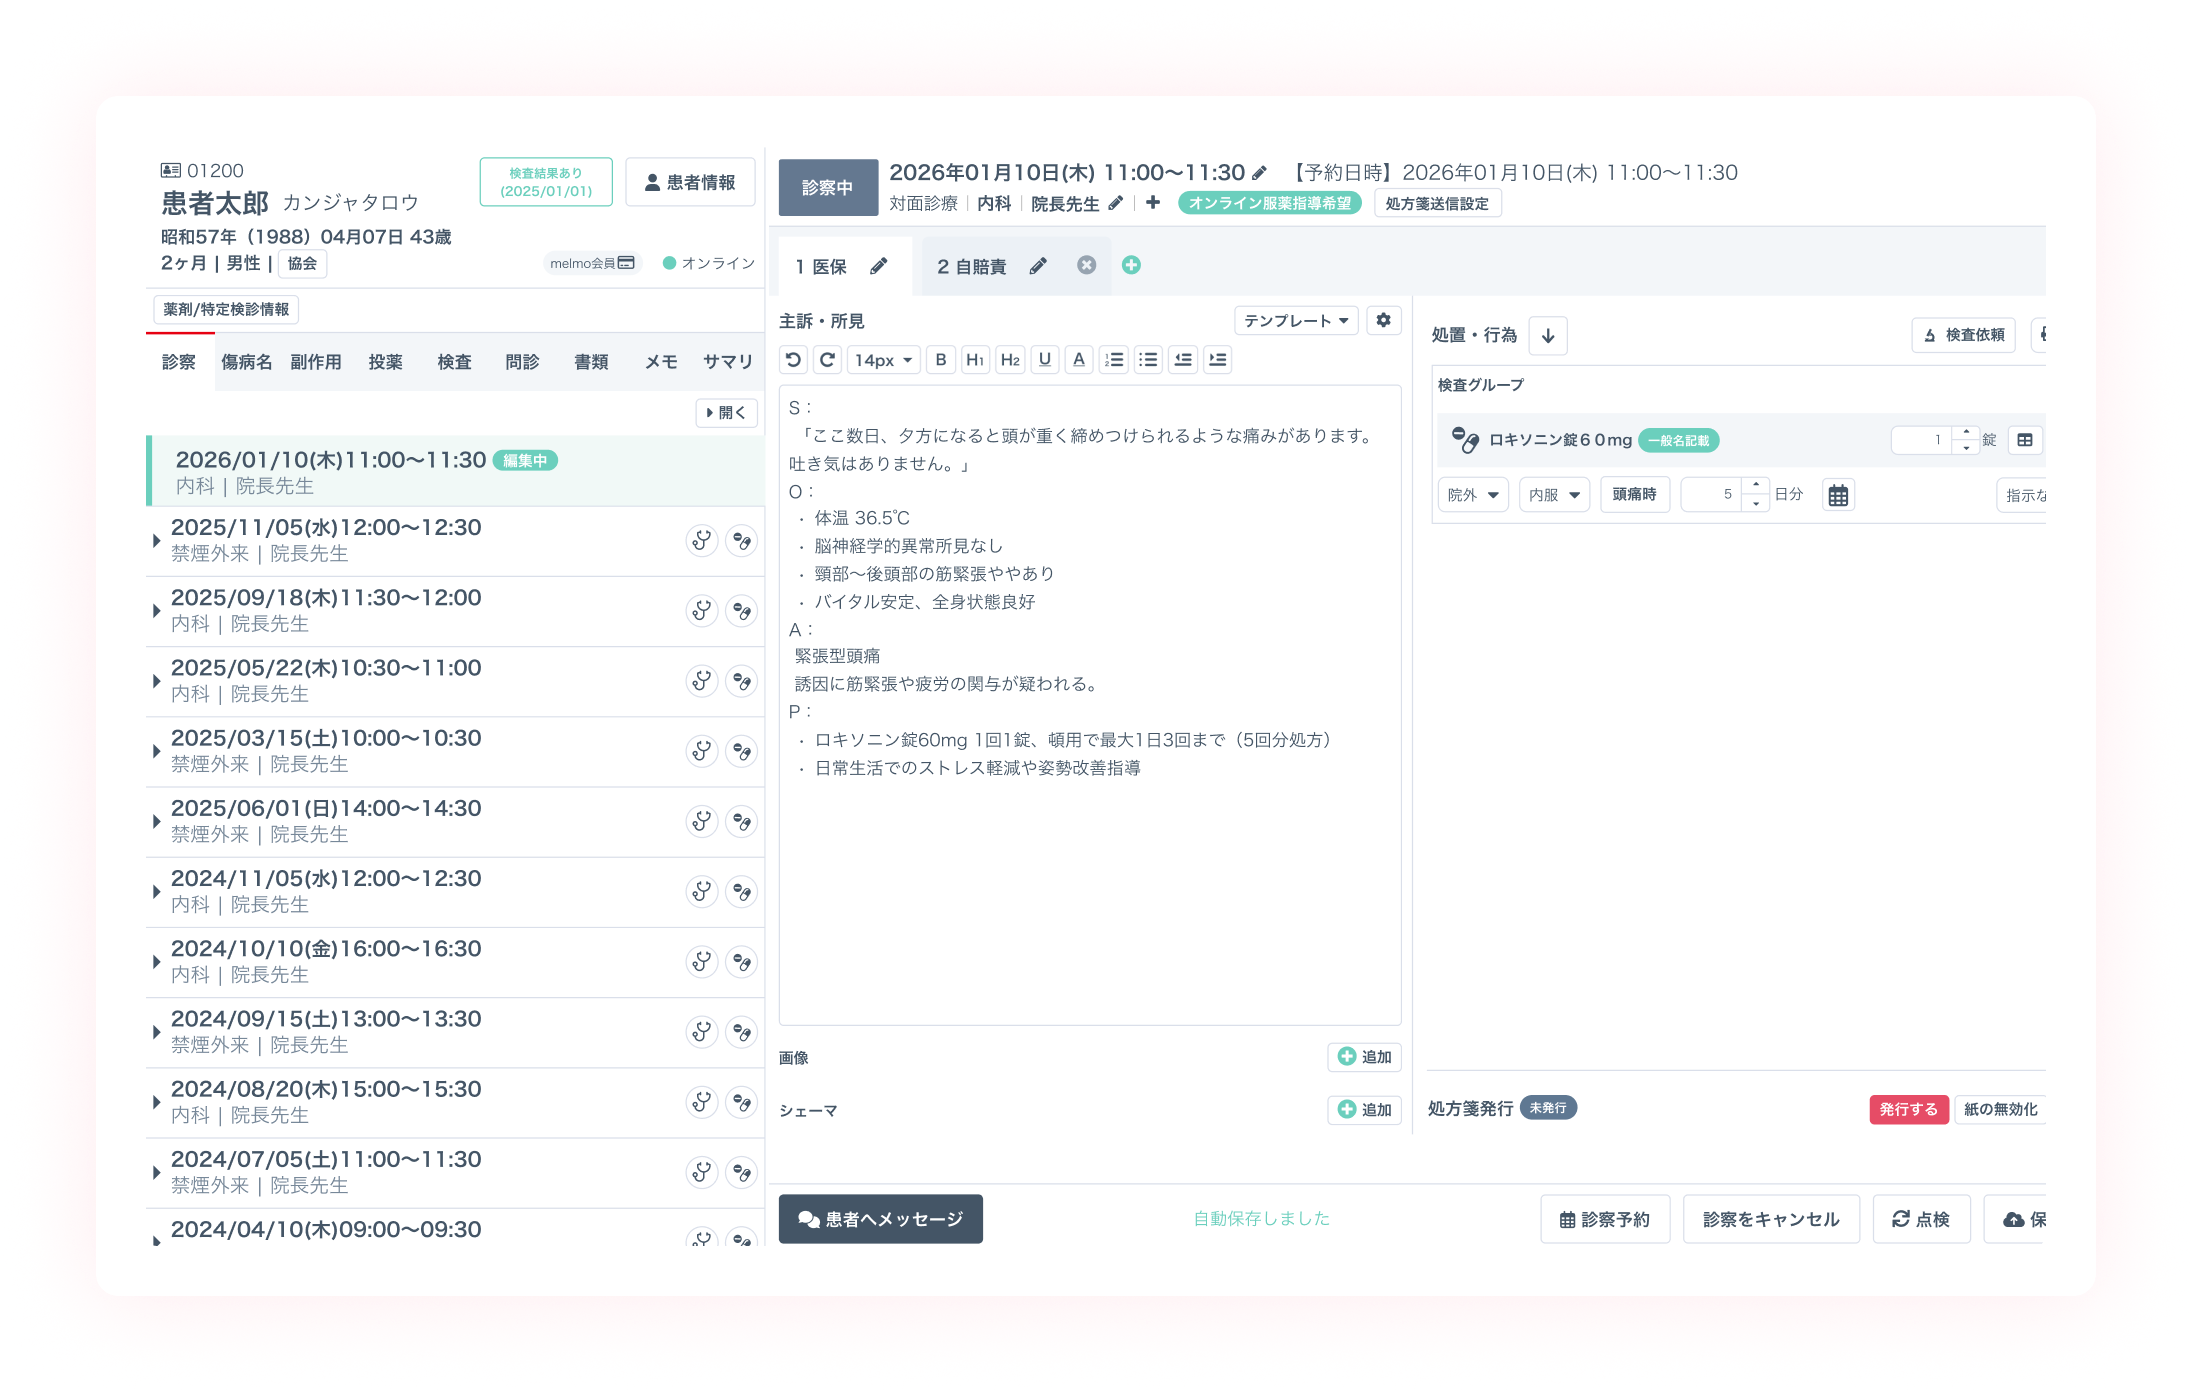Toggle bold text formatting

(940, 360)
